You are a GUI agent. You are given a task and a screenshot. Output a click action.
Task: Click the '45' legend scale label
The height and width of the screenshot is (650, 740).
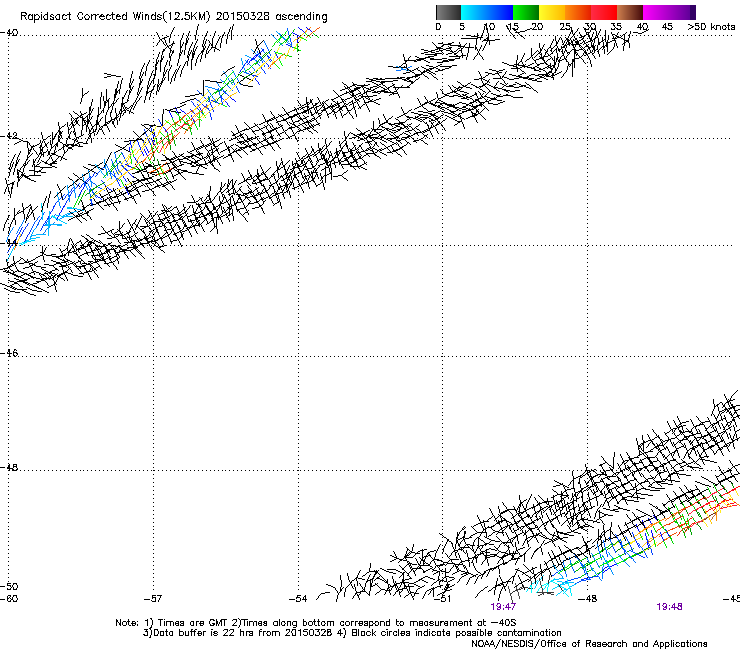667,27
